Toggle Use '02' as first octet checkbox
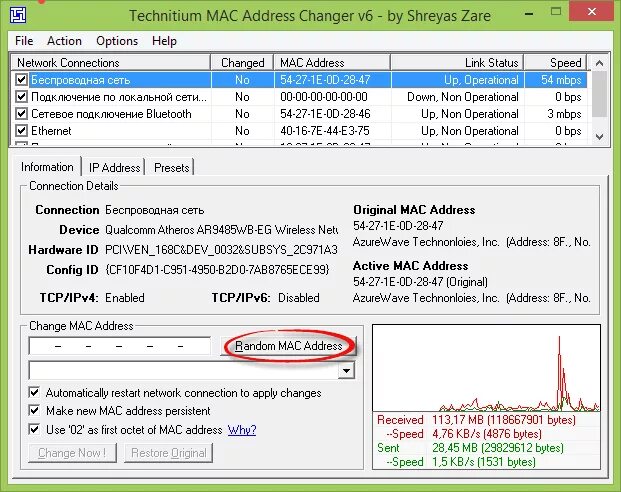621x492 pixels. tap(34, 429)
